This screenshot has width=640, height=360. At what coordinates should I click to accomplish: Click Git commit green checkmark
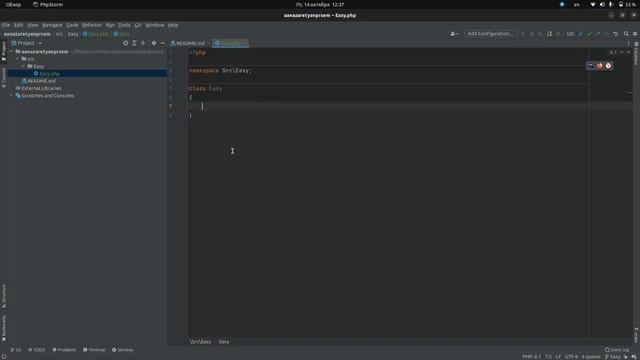point(589,33)
